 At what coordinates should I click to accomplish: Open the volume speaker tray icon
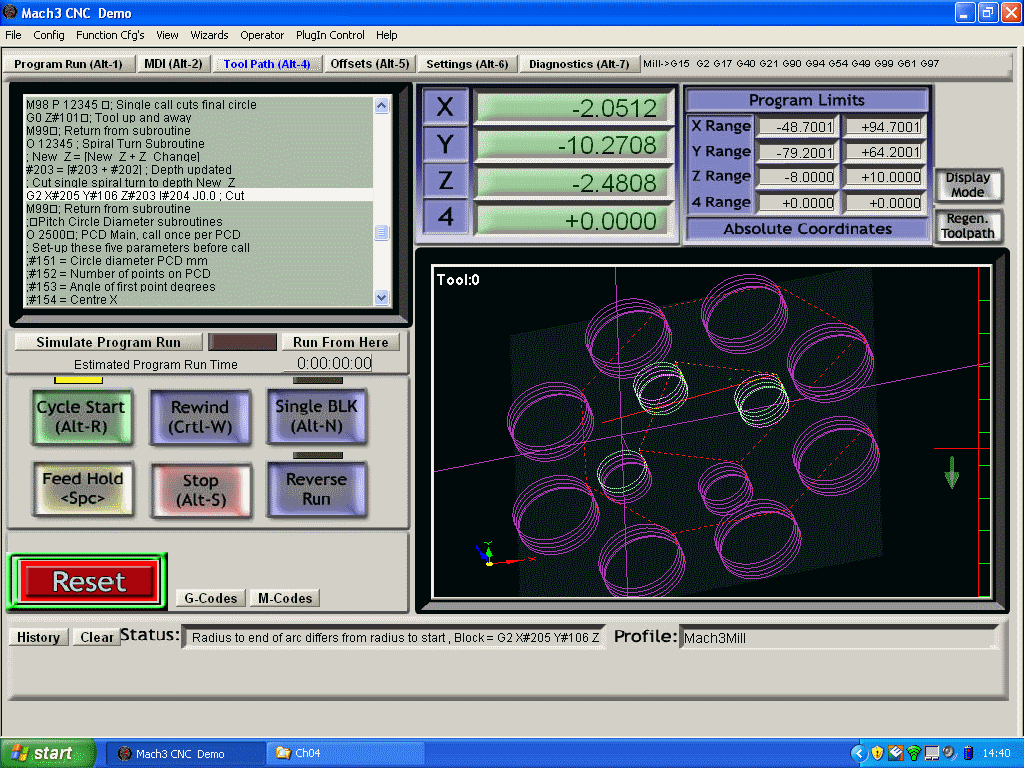click(950, 753)
